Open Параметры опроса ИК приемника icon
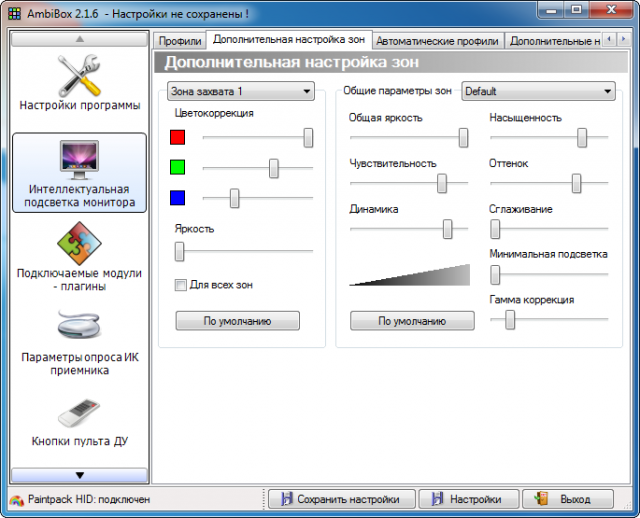Image resolution: width=640 pixels, height=518 pixels. coord(79,325)
